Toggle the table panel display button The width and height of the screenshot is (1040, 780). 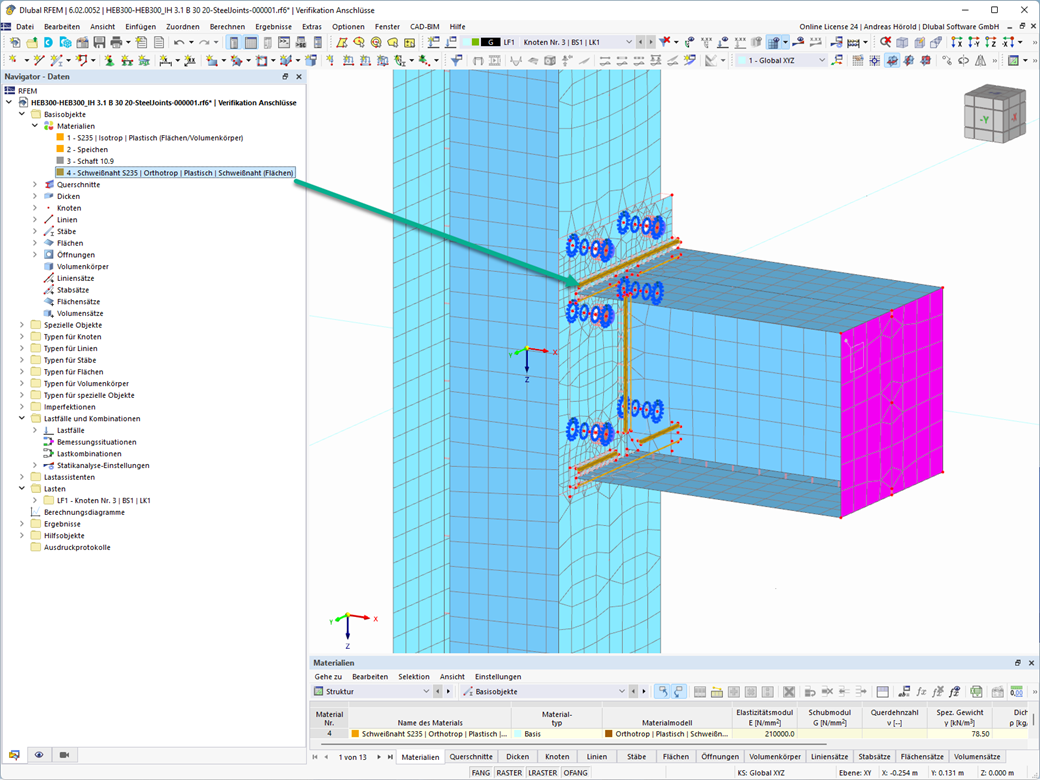[x=251, y=42]
